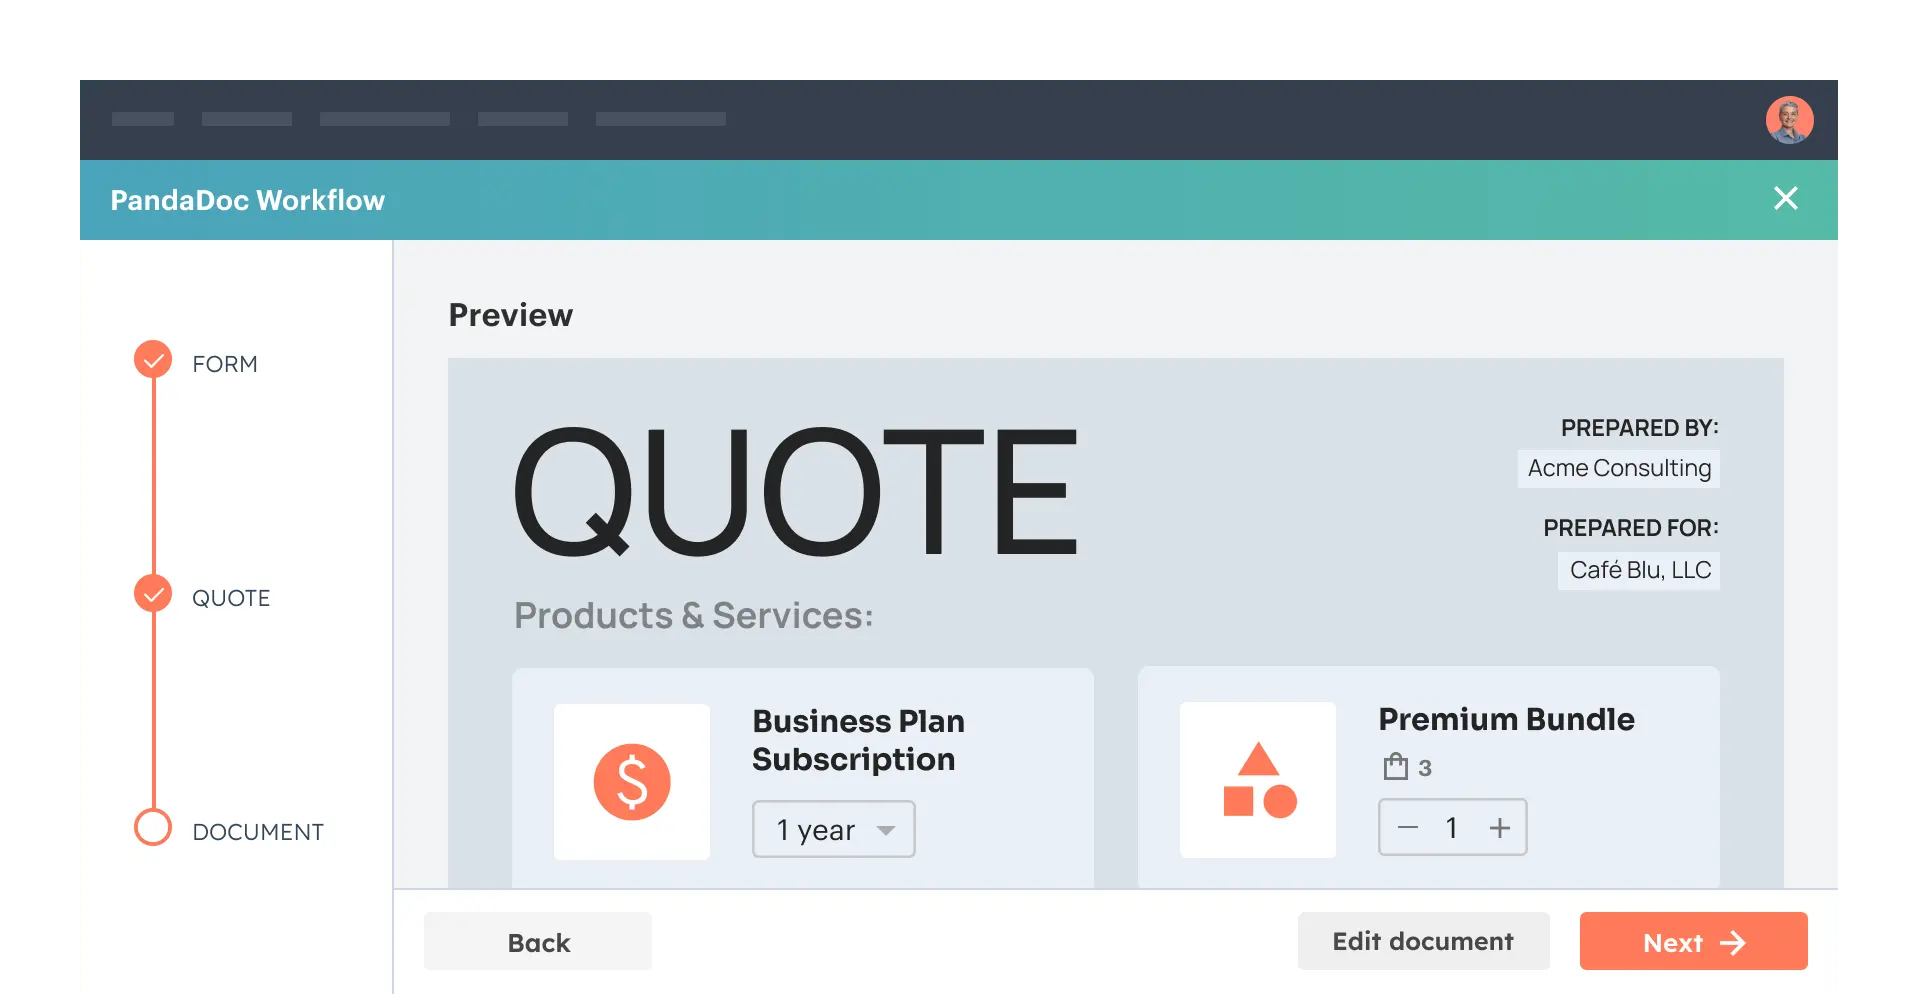
Task: Open the 1 year subscription dropdown
Action: (834, 829)
